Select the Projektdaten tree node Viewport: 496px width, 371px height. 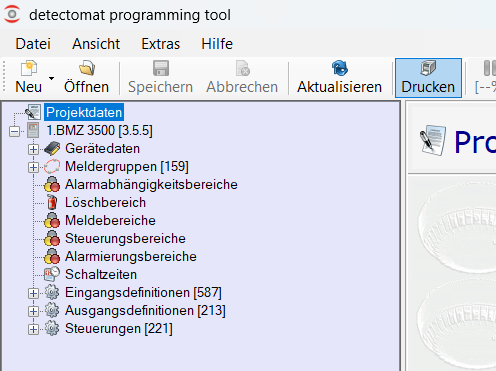84,112
